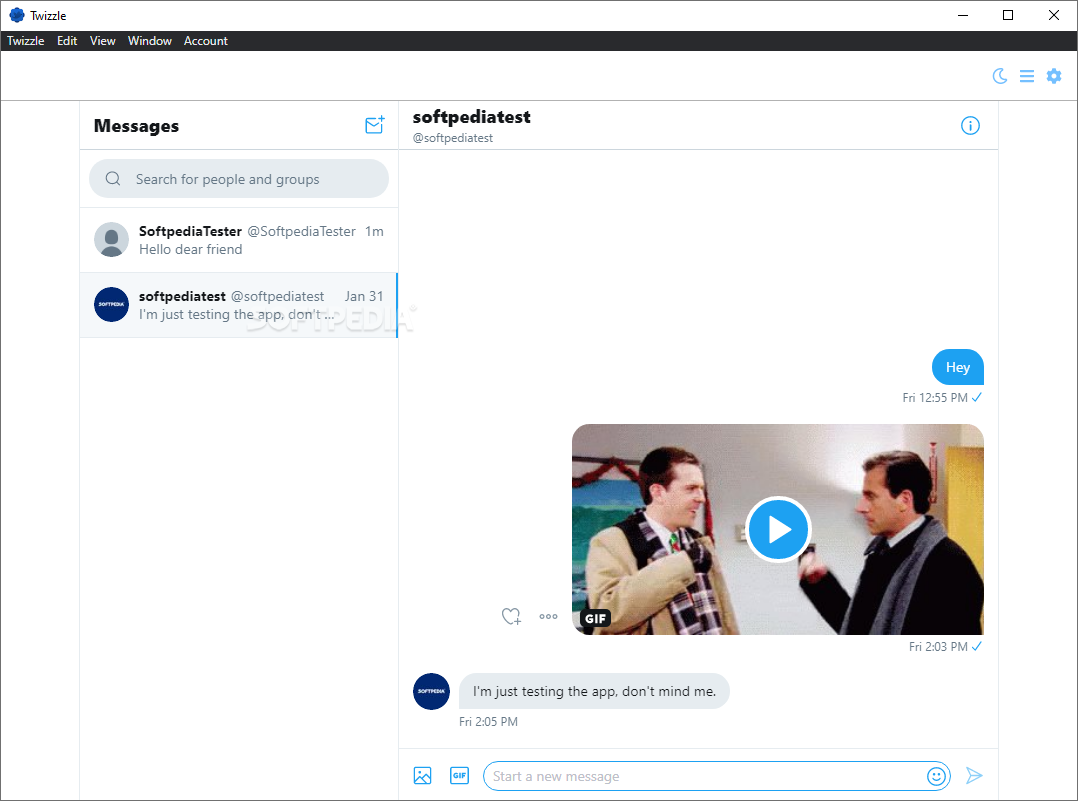The width and height of the screenshot is (1078, 801).
Task: Open the Edit menu
Action: pyautogui.click(x=67, y=41)
